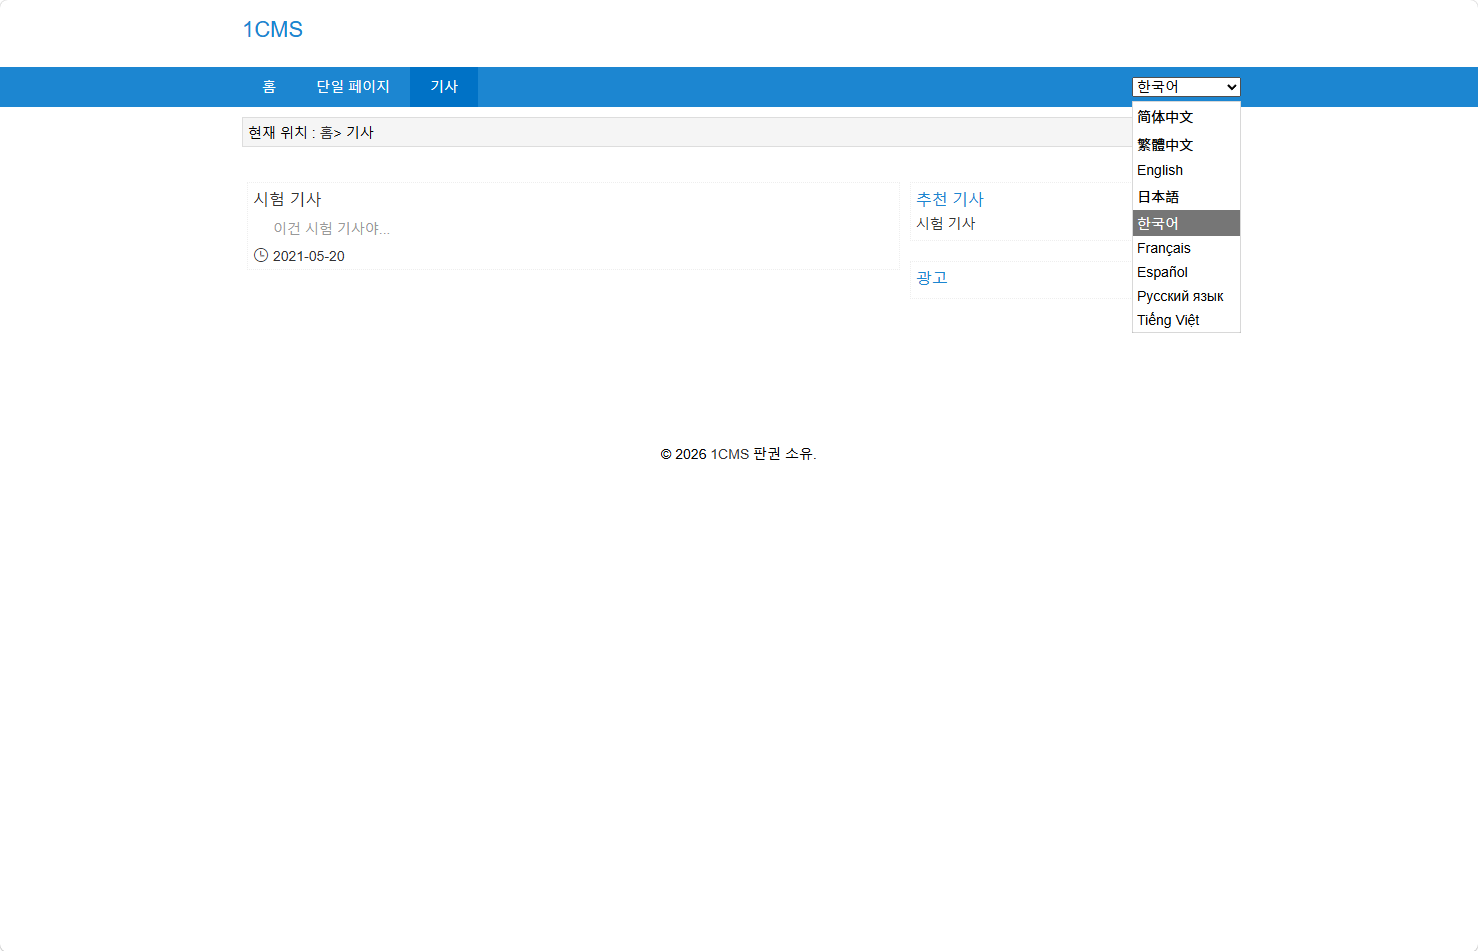Select 日本語 in the language list
This screenshot has height=951, width=1478.
coord(1158,197)
